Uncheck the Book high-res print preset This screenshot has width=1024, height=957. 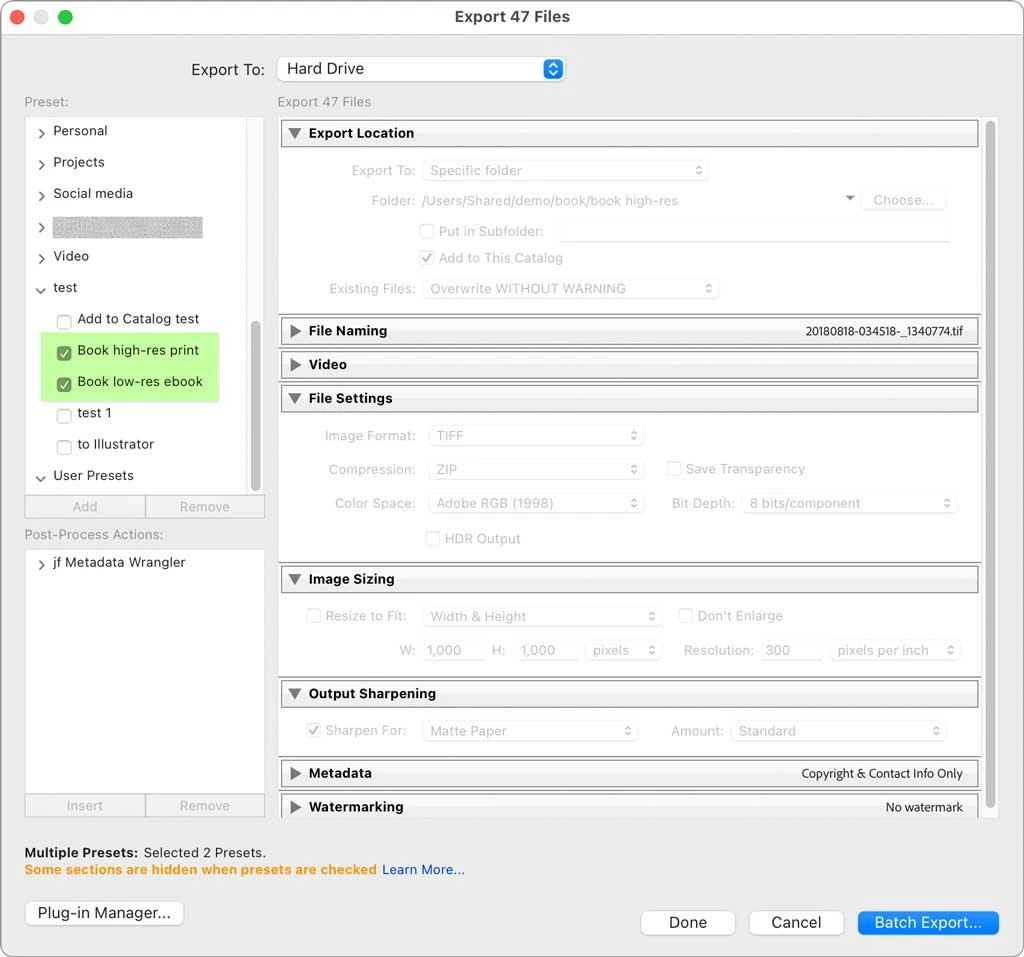click(x=64, y=353)
